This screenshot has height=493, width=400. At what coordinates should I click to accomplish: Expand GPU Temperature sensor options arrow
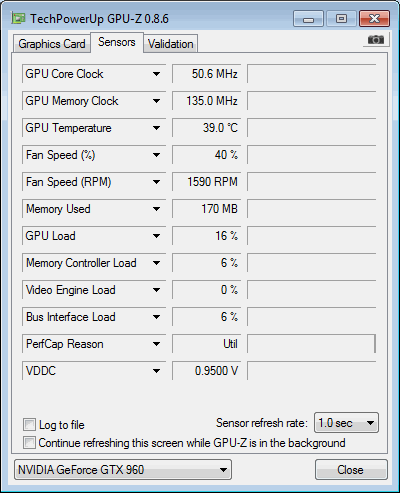coord(156,128)
